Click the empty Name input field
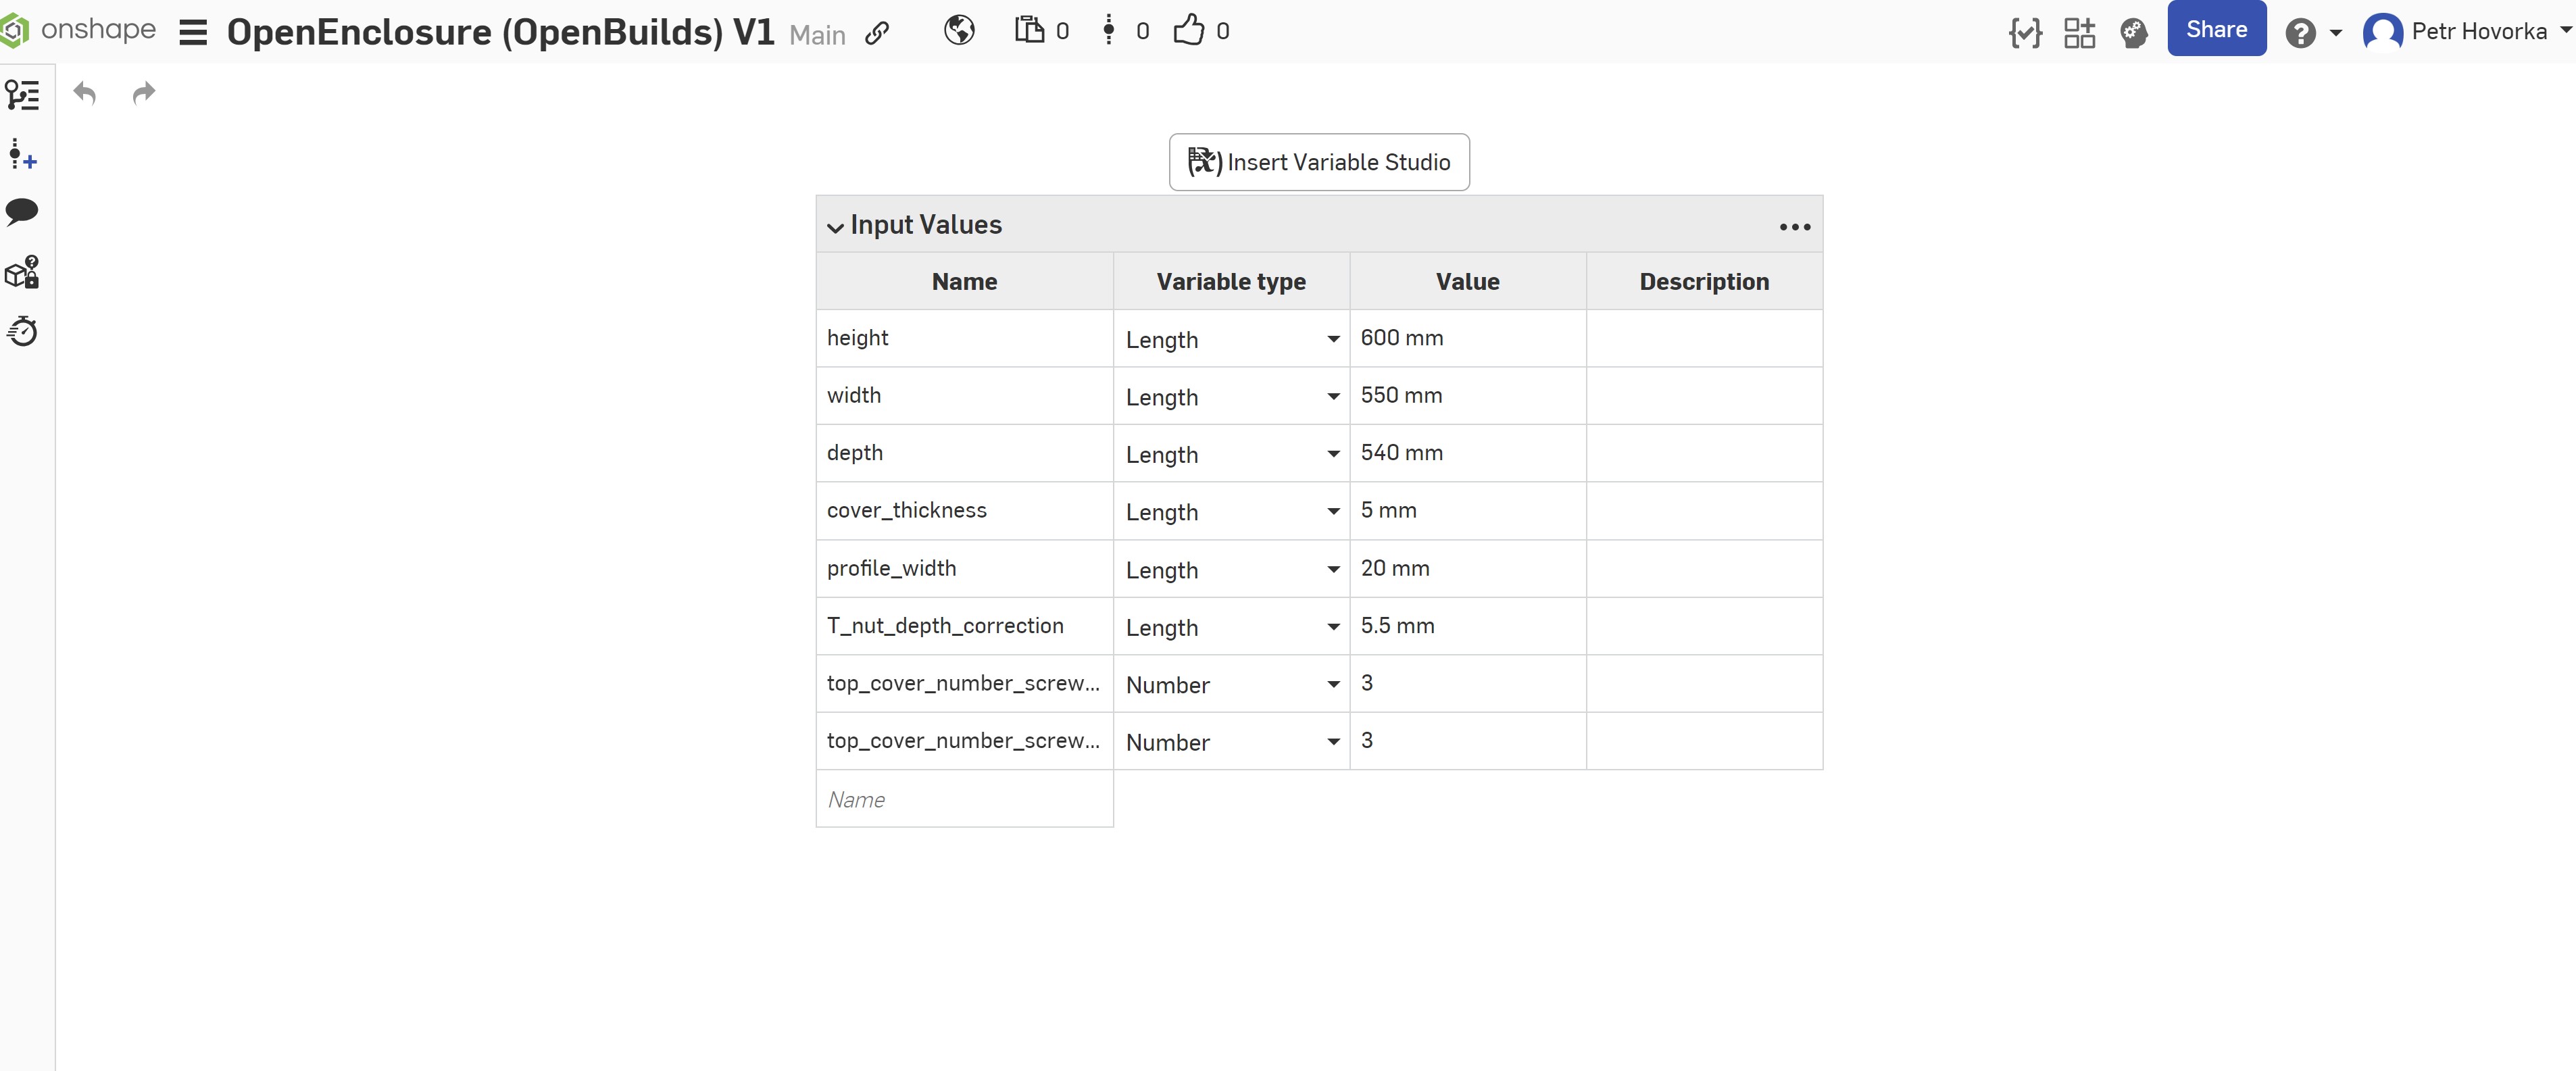This screenshot has width=2576, height=1071. pos(964,799)
